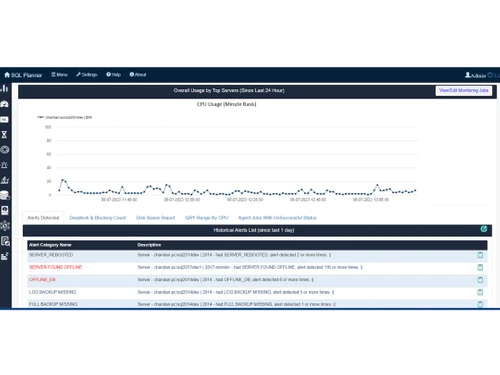
Task: Switch to Deadlock & Blocking Count tab
Action: (x=98, y=218)
